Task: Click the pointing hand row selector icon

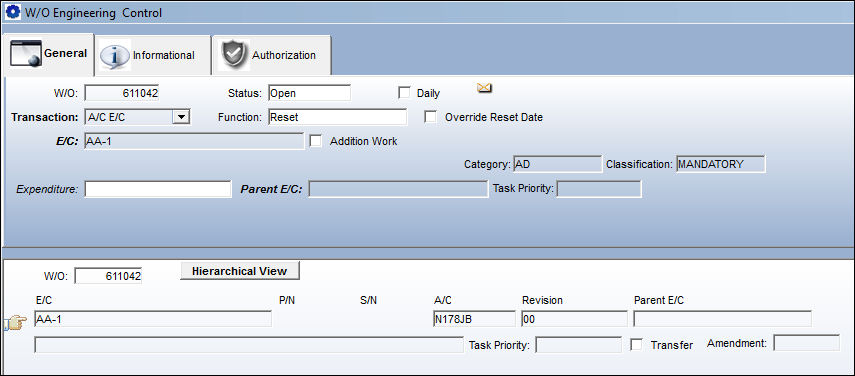Action: [15, 324]
